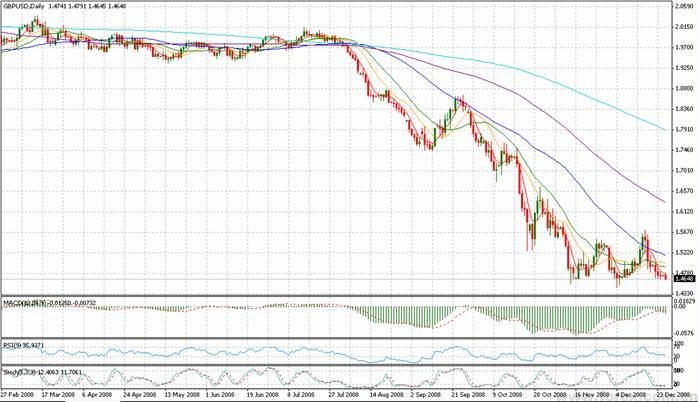Click the highlighted current price tag 1.4648

[x=685, y=279]
